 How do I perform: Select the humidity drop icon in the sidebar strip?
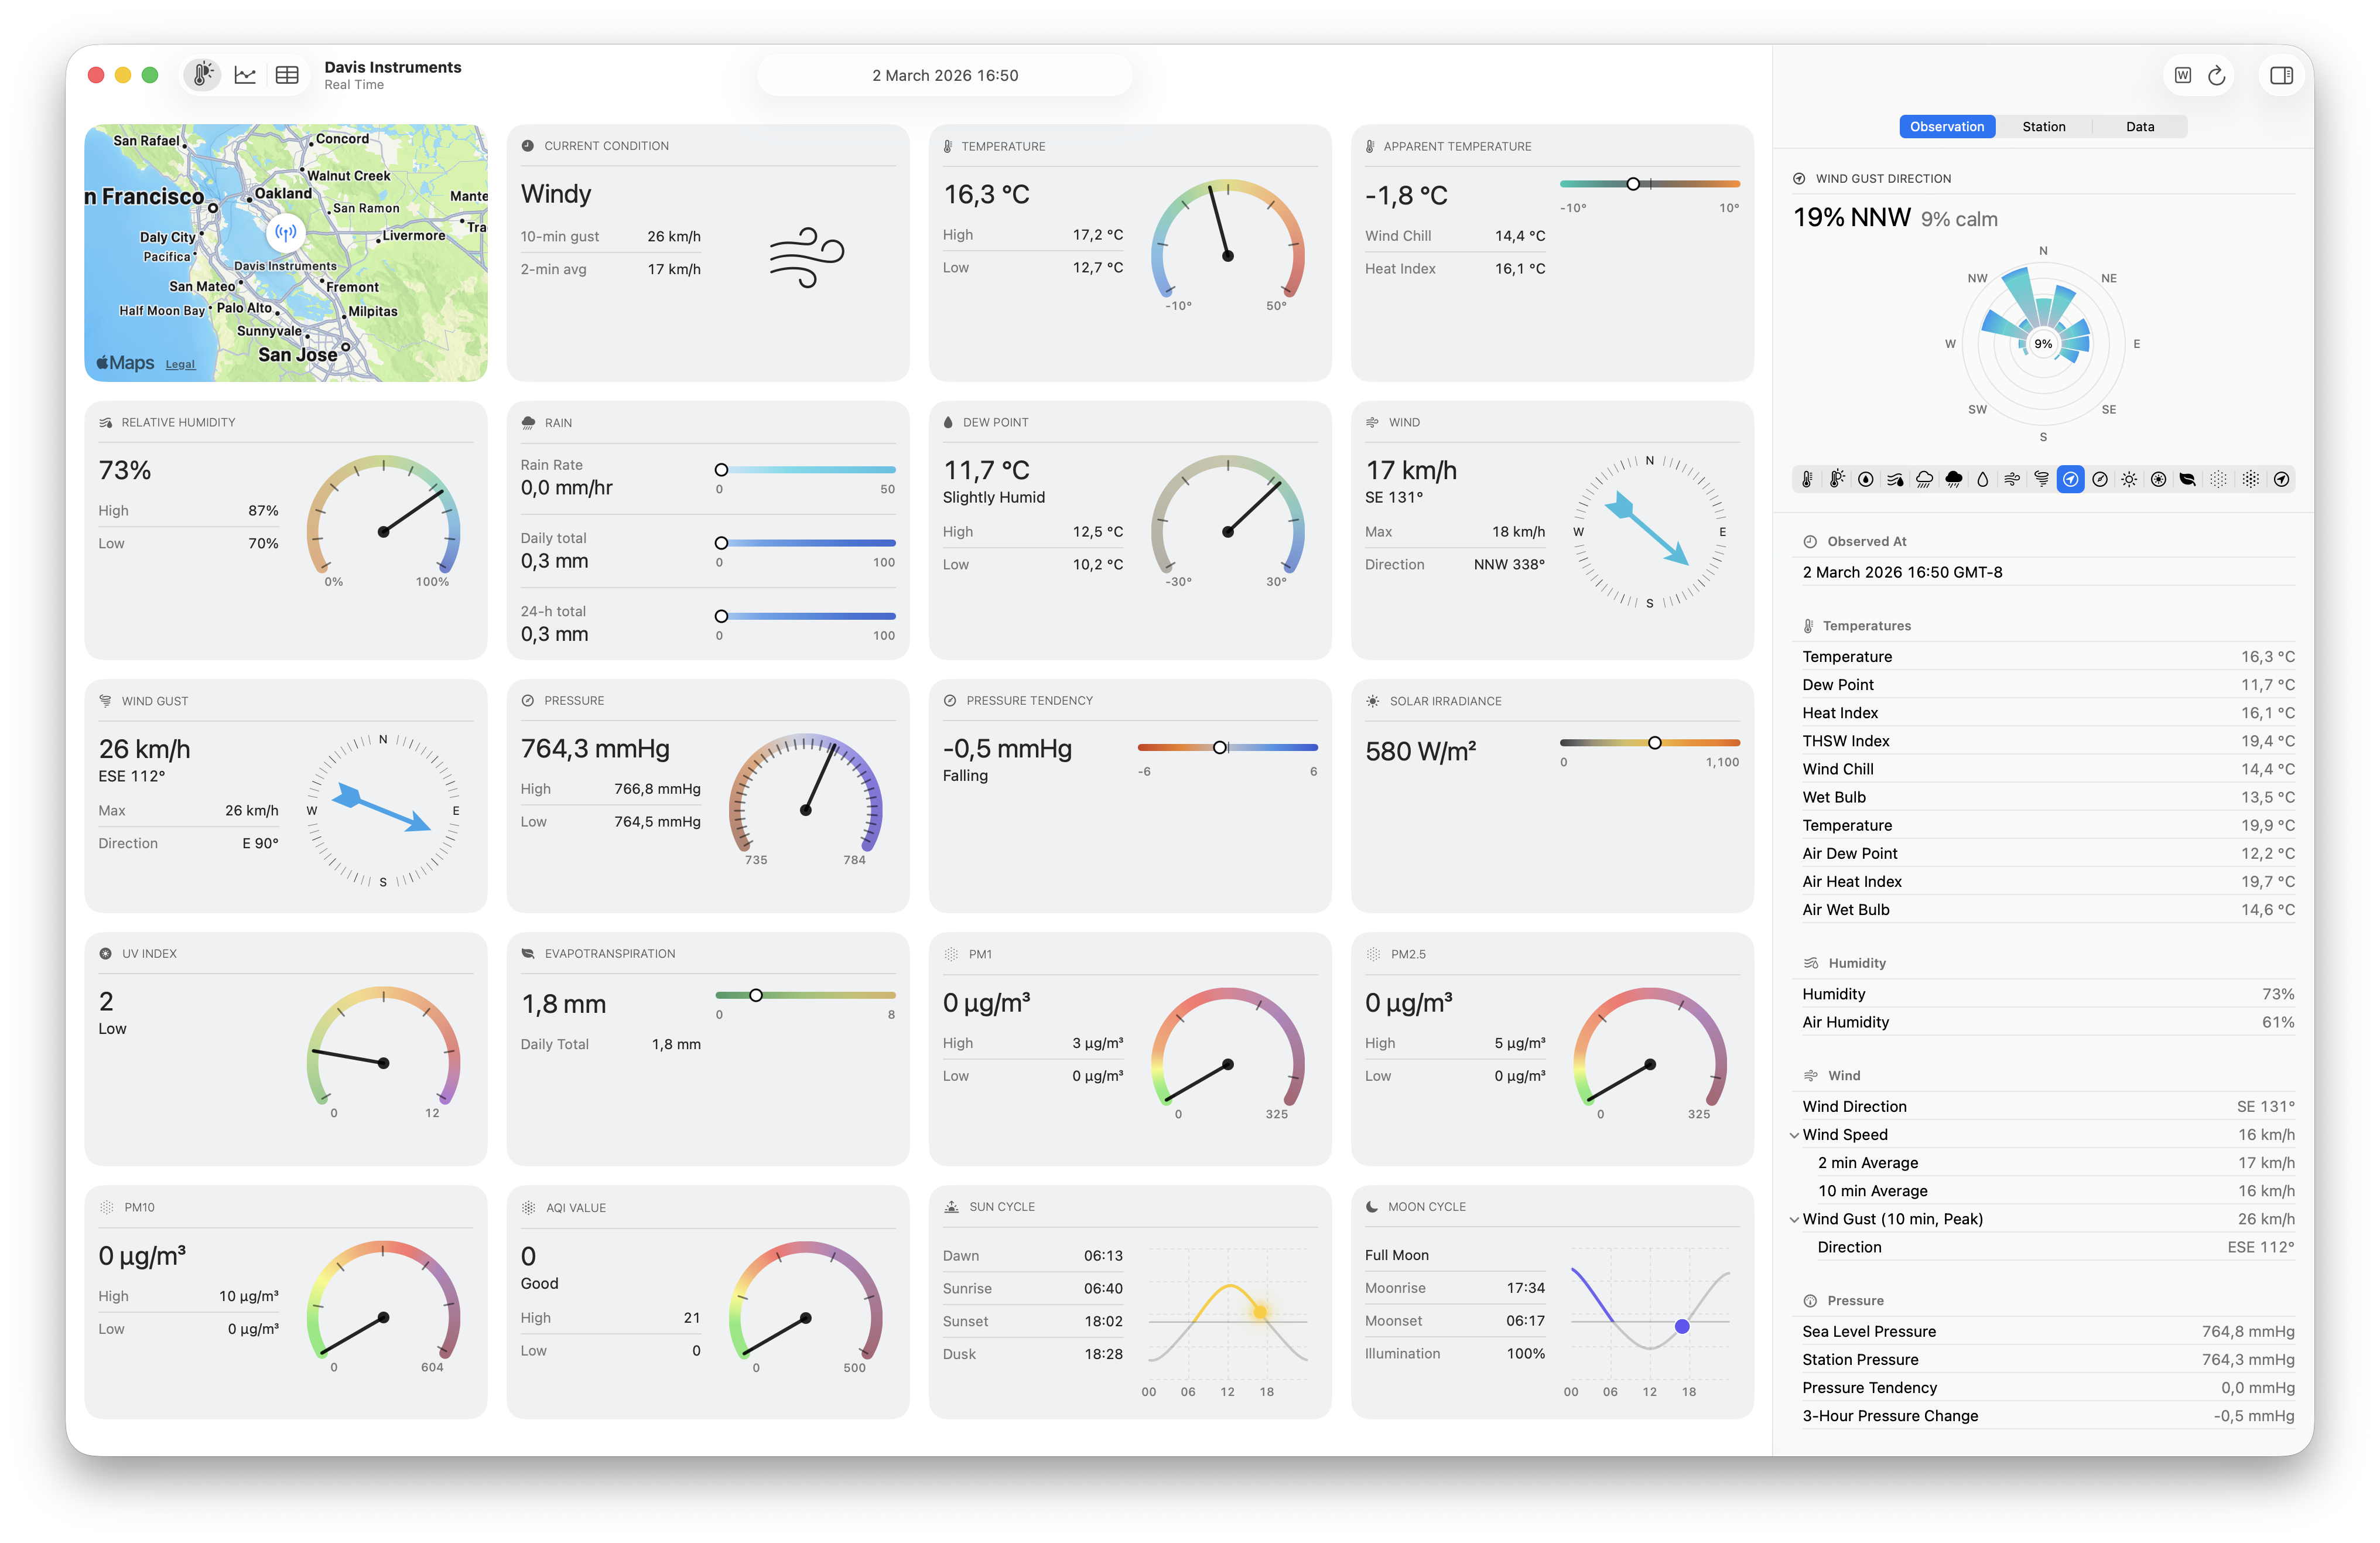click(x=1984, y=479)
